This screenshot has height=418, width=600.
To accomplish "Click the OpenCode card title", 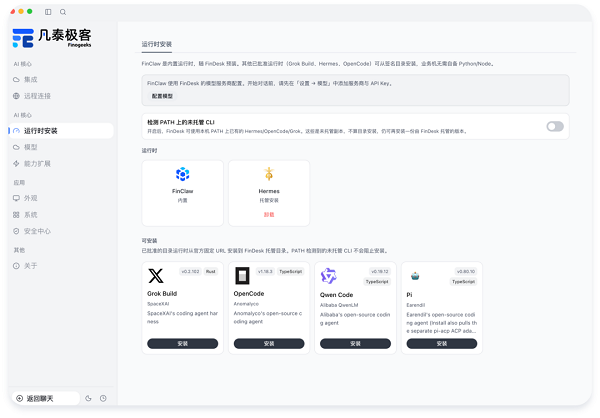I will pyautogui.click(x=249, y=294).
